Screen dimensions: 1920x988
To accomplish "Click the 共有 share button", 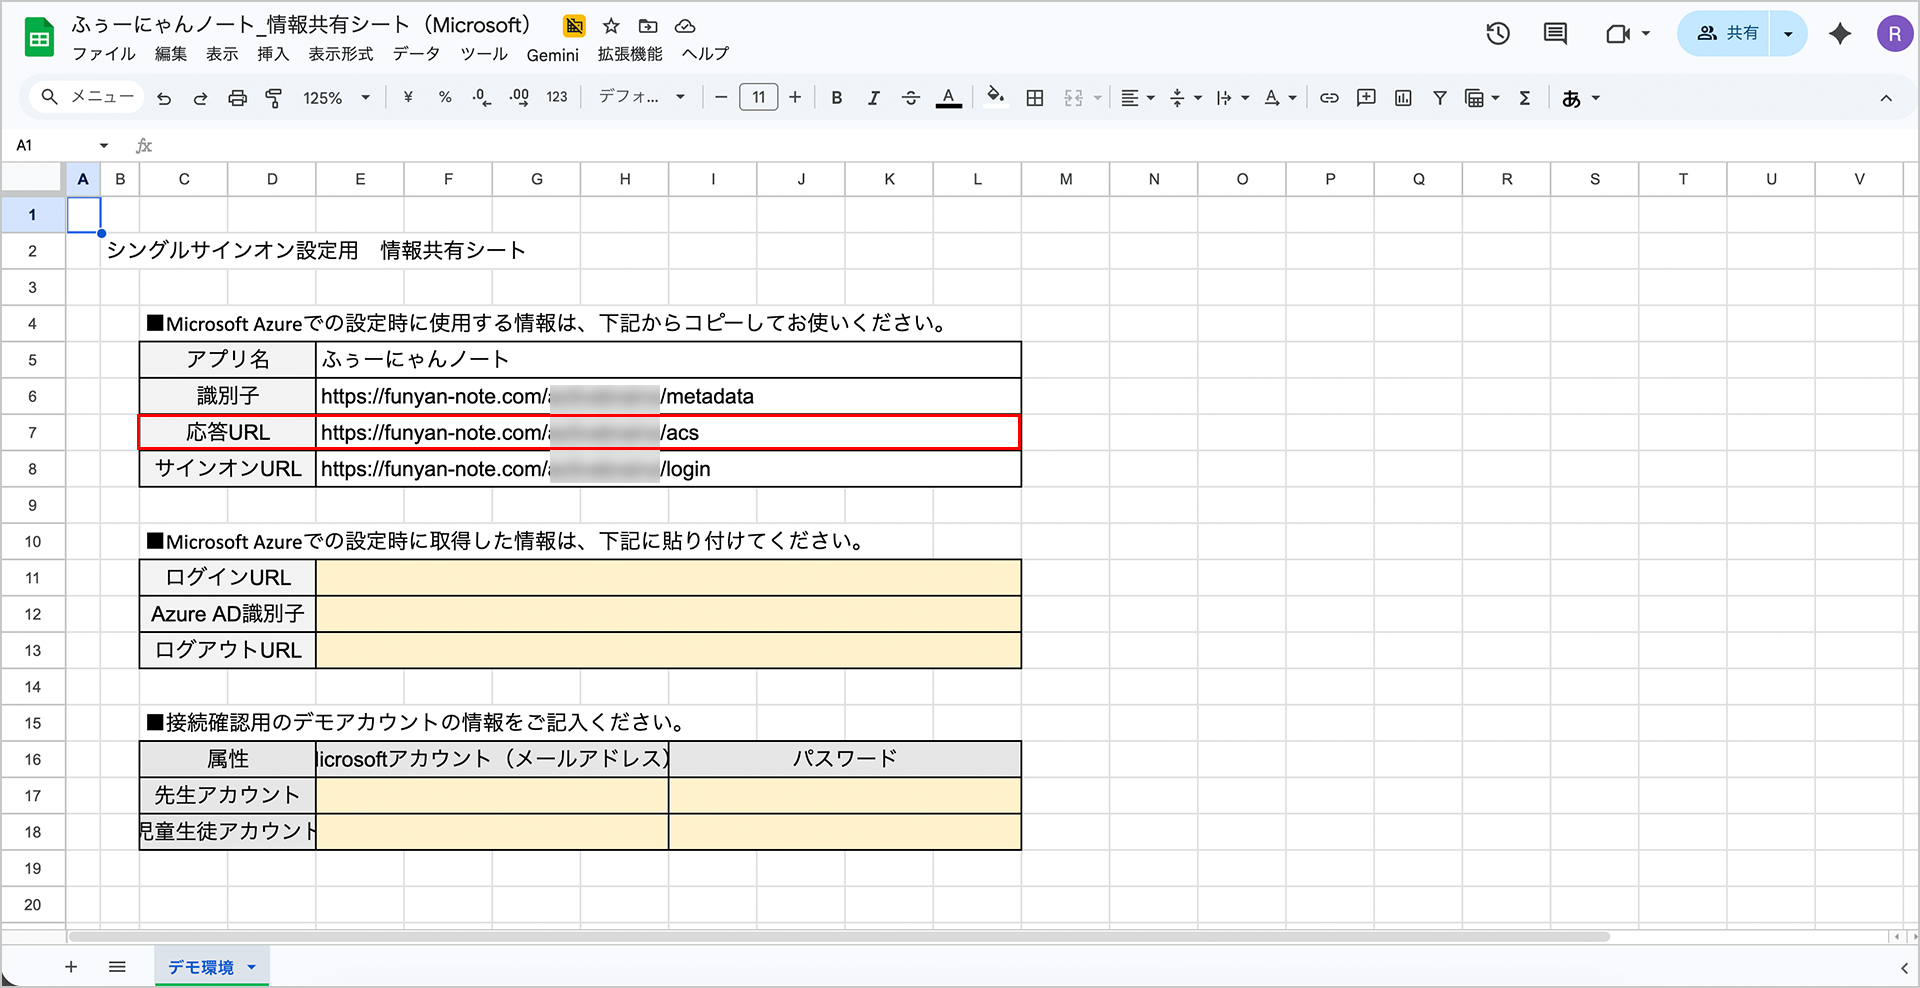I will click(1727, 34).
